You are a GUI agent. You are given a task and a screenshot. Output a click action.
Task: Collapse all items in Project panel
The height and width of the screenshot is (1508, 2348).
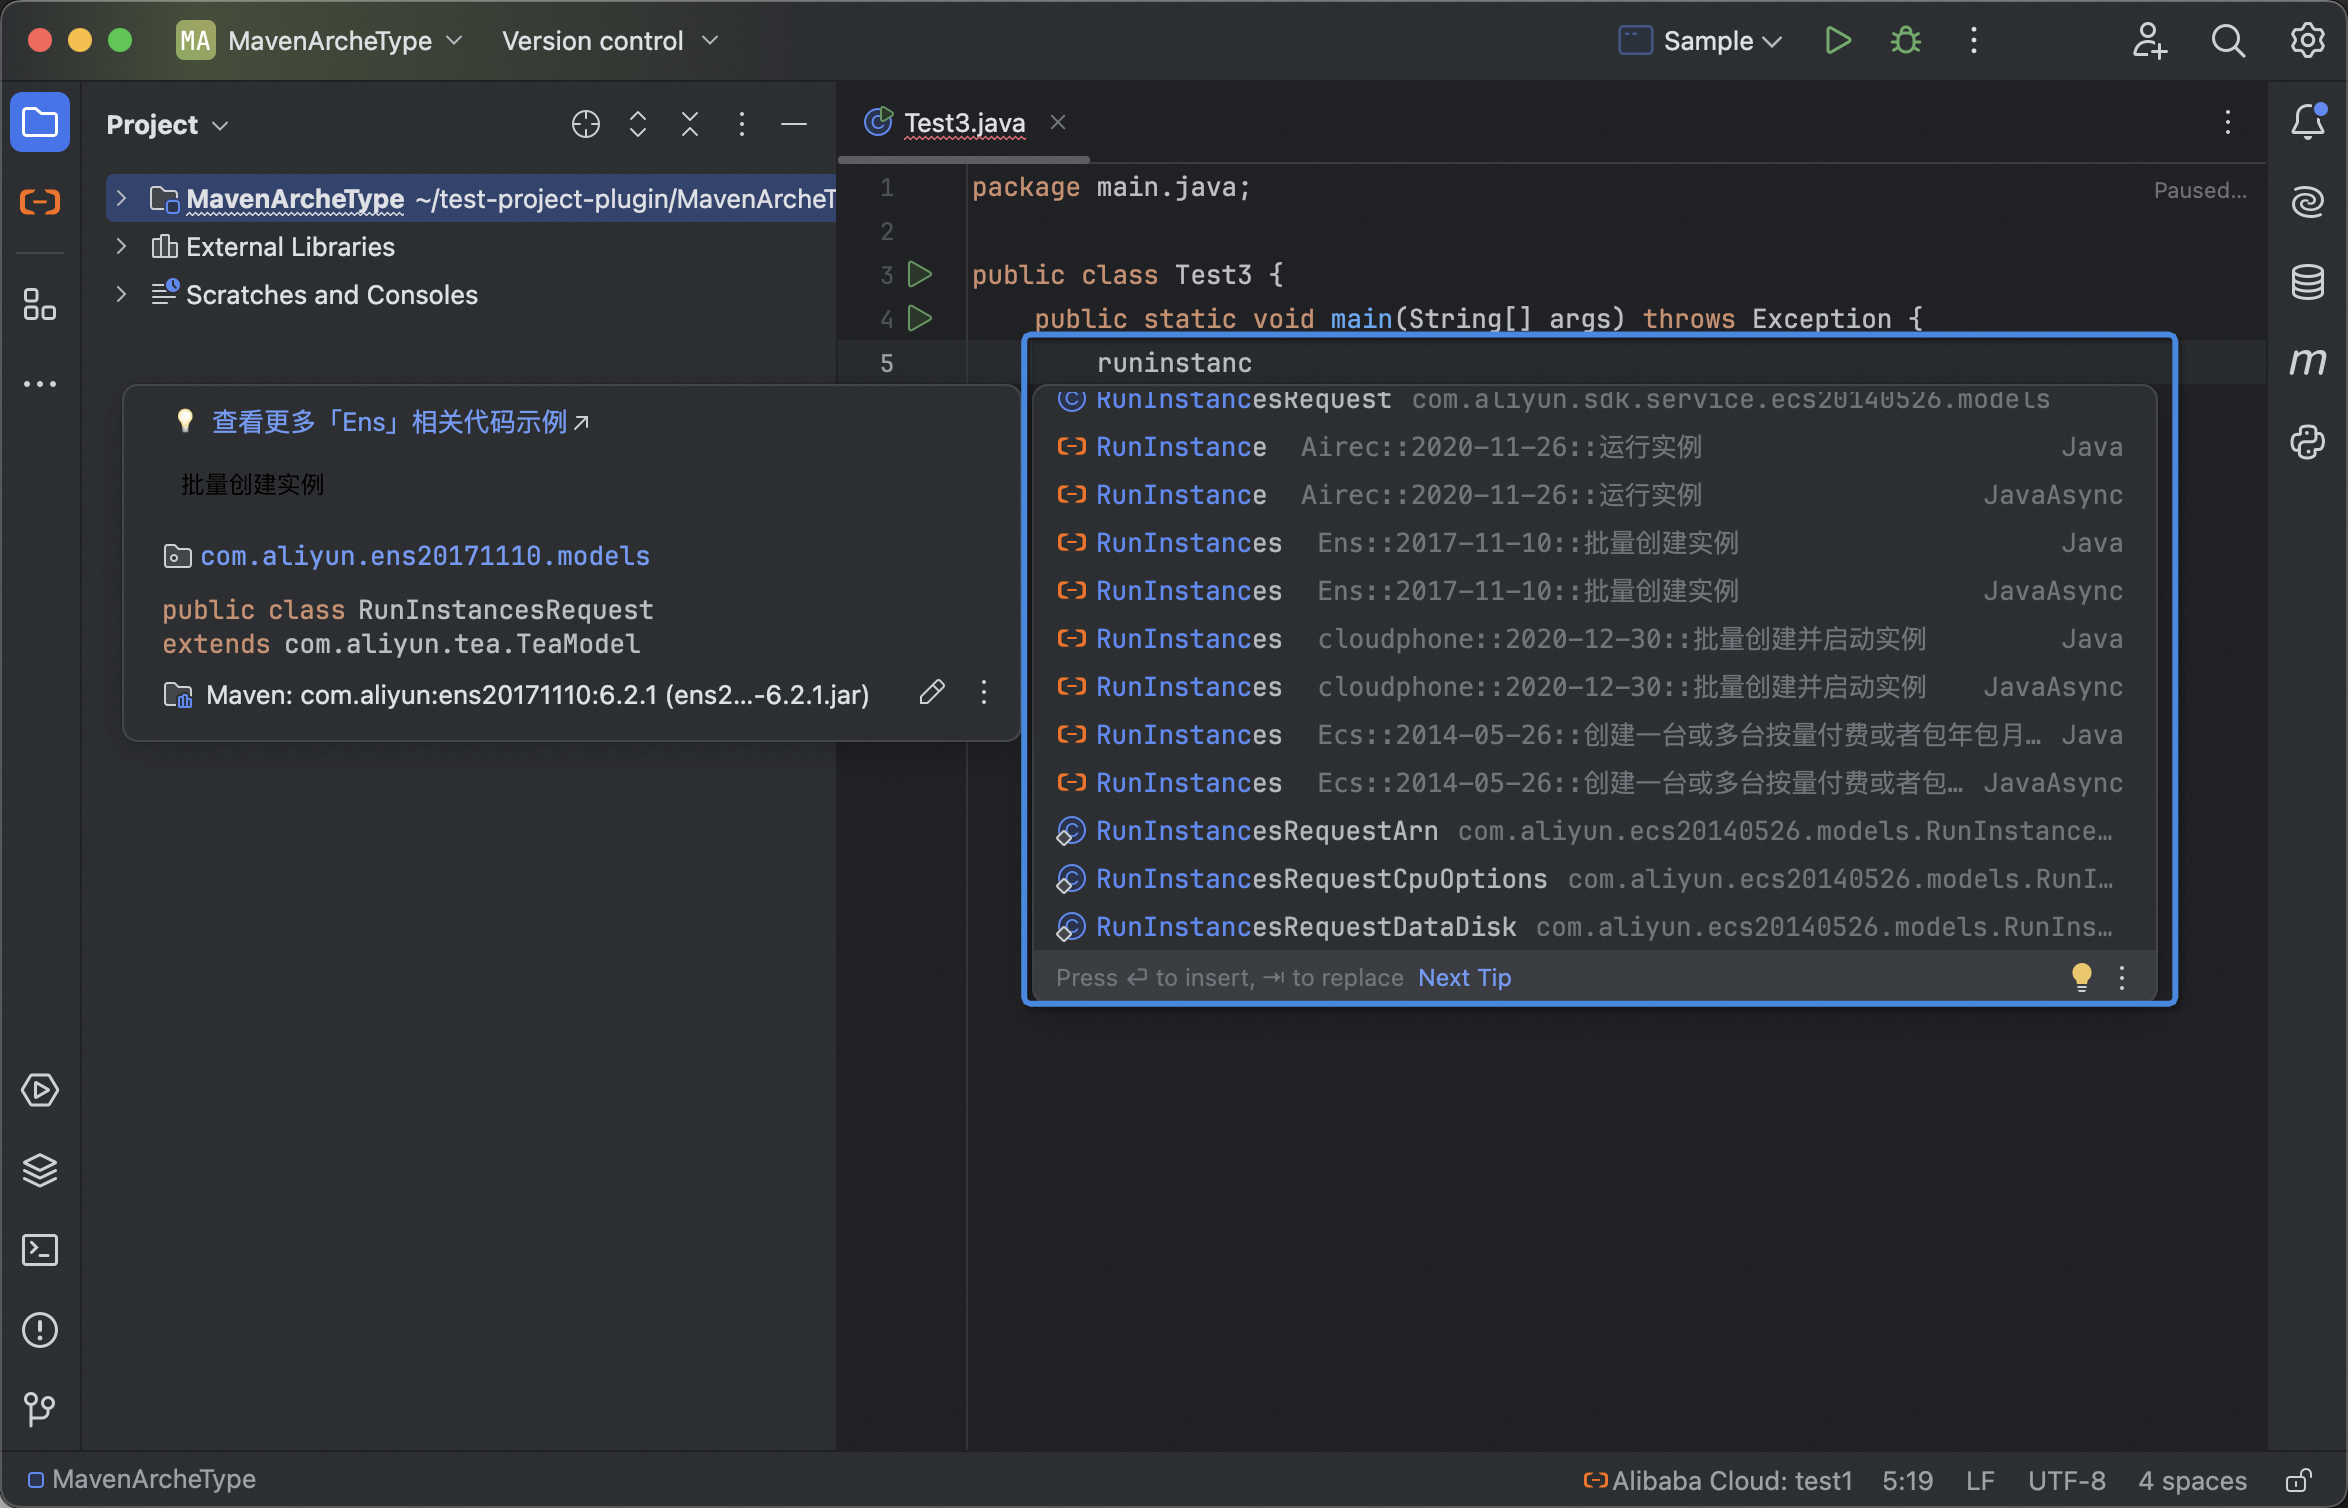(x=690, y=124)
